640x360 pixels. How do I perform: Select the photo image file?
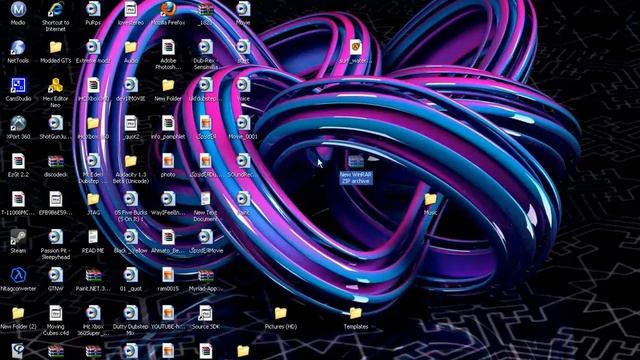[168, 161]
